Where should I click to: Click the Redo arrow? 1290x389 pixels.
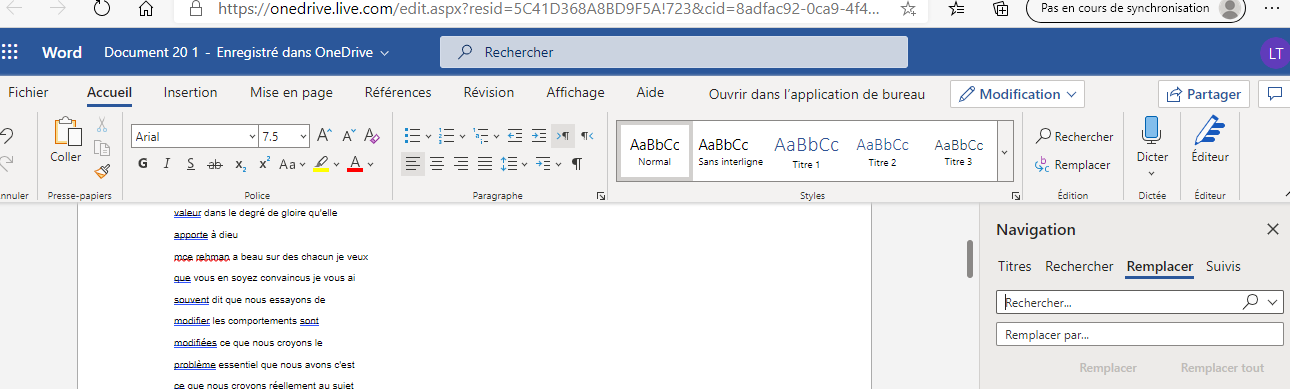pyautogui.click(x=6, y=163)
